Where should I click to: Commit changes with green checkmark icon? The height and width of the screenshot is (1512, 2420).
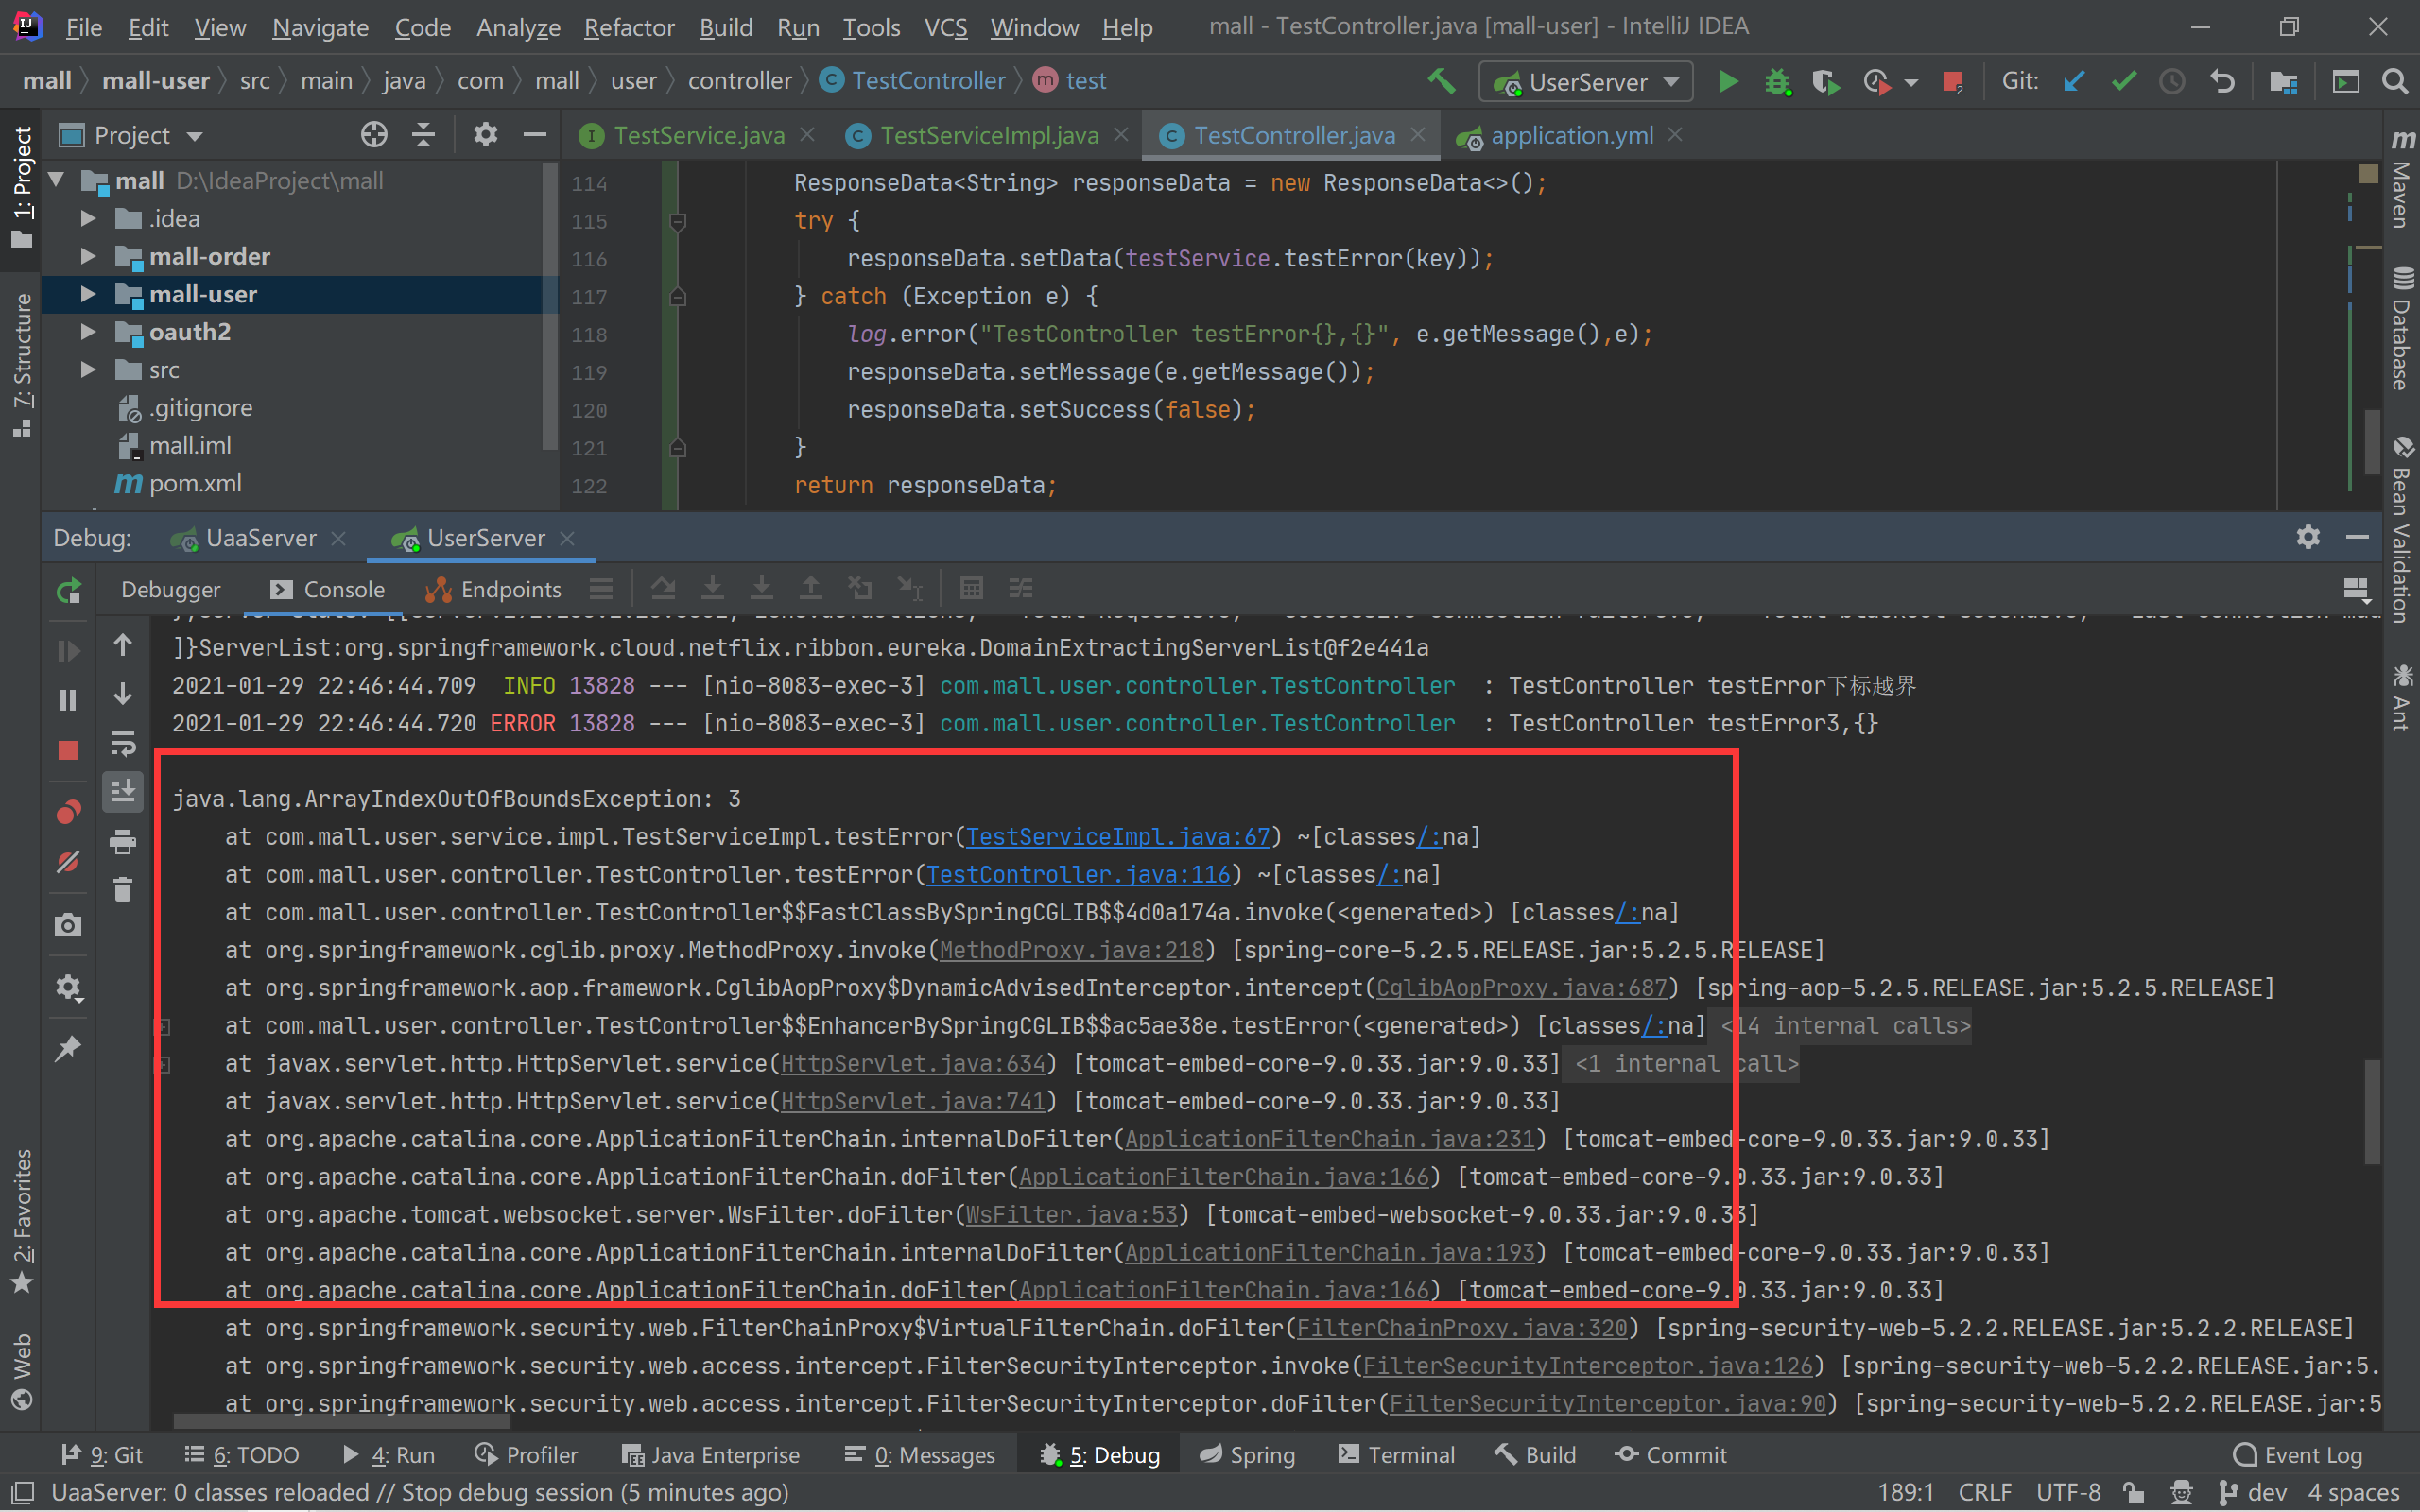coord(2123,81)
